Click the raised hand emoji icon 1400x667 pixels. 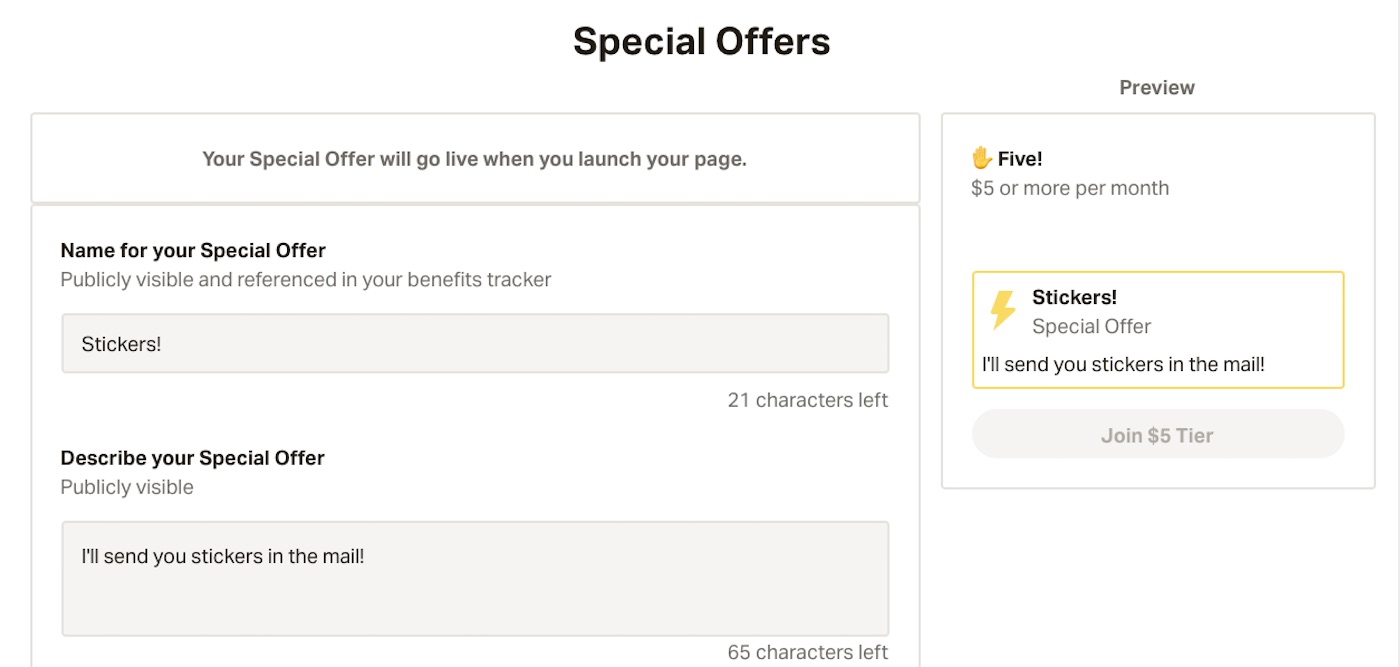pos(981,158)
